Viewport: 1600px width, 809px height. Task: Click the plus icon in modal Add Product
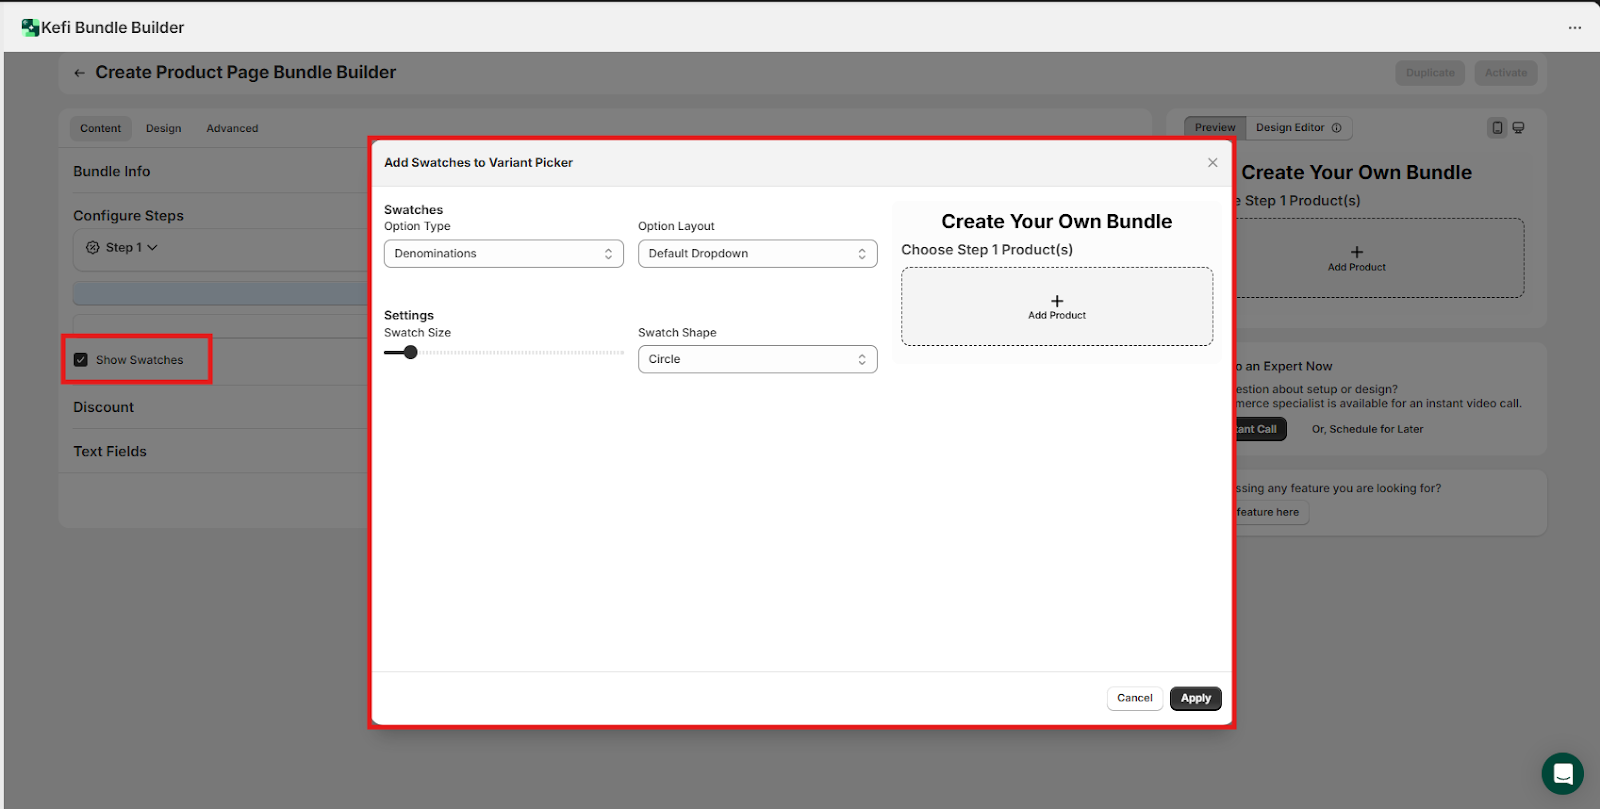pos(1057,301)
